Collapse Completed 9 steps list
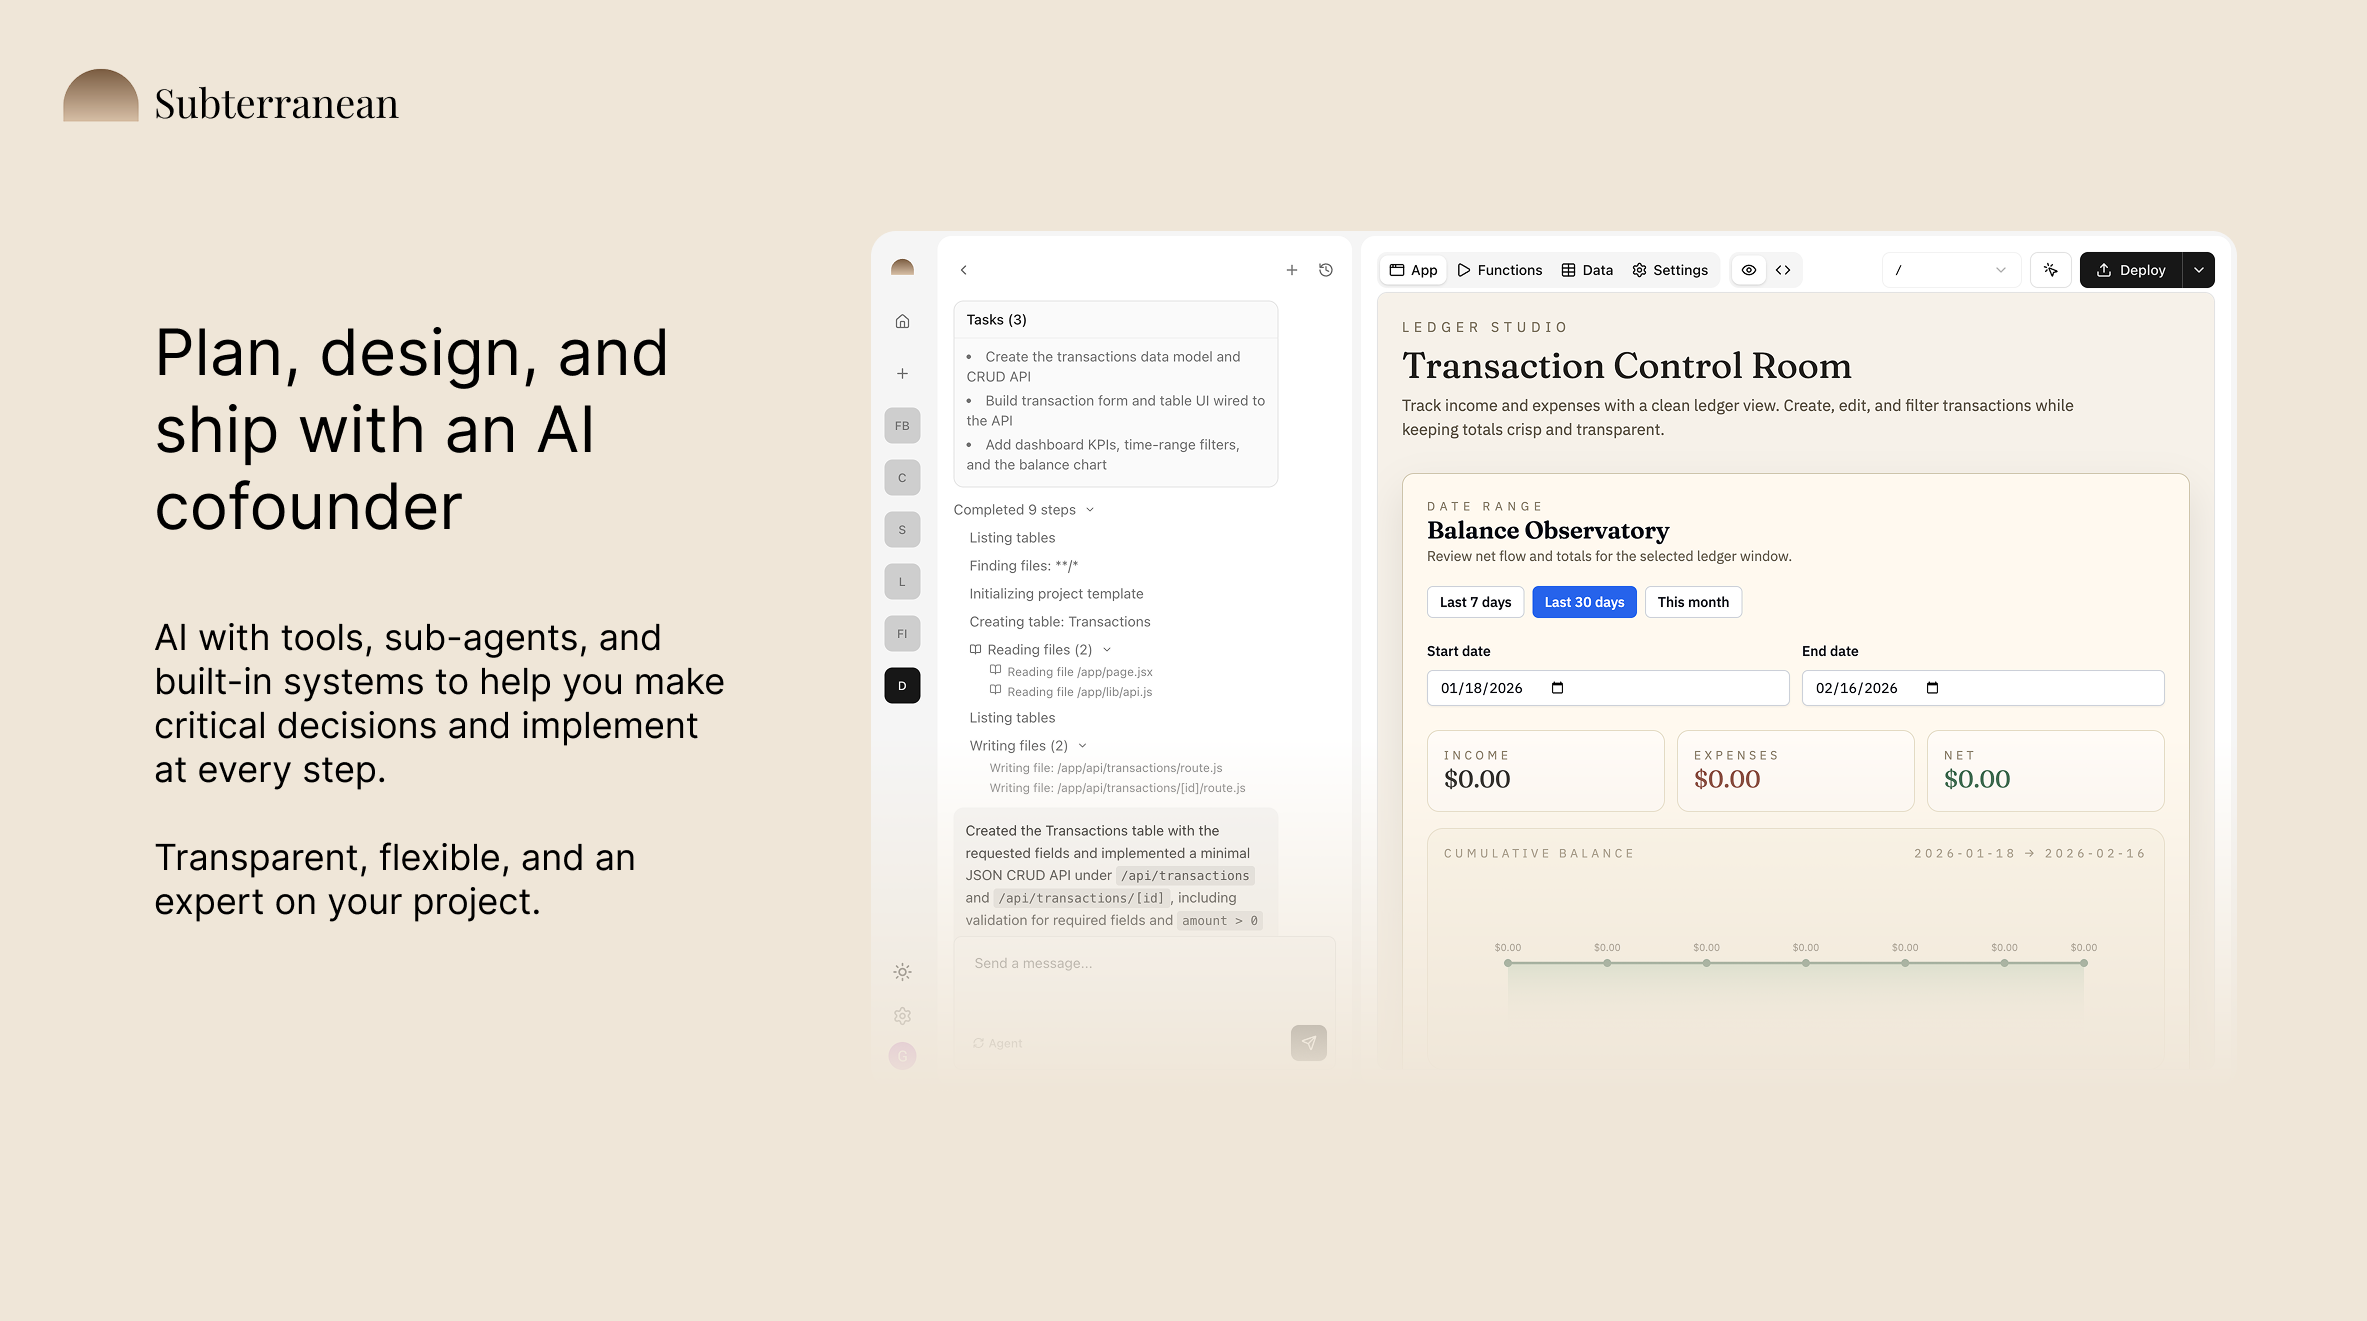The image size is (2367, 1321). (1090, 510)
